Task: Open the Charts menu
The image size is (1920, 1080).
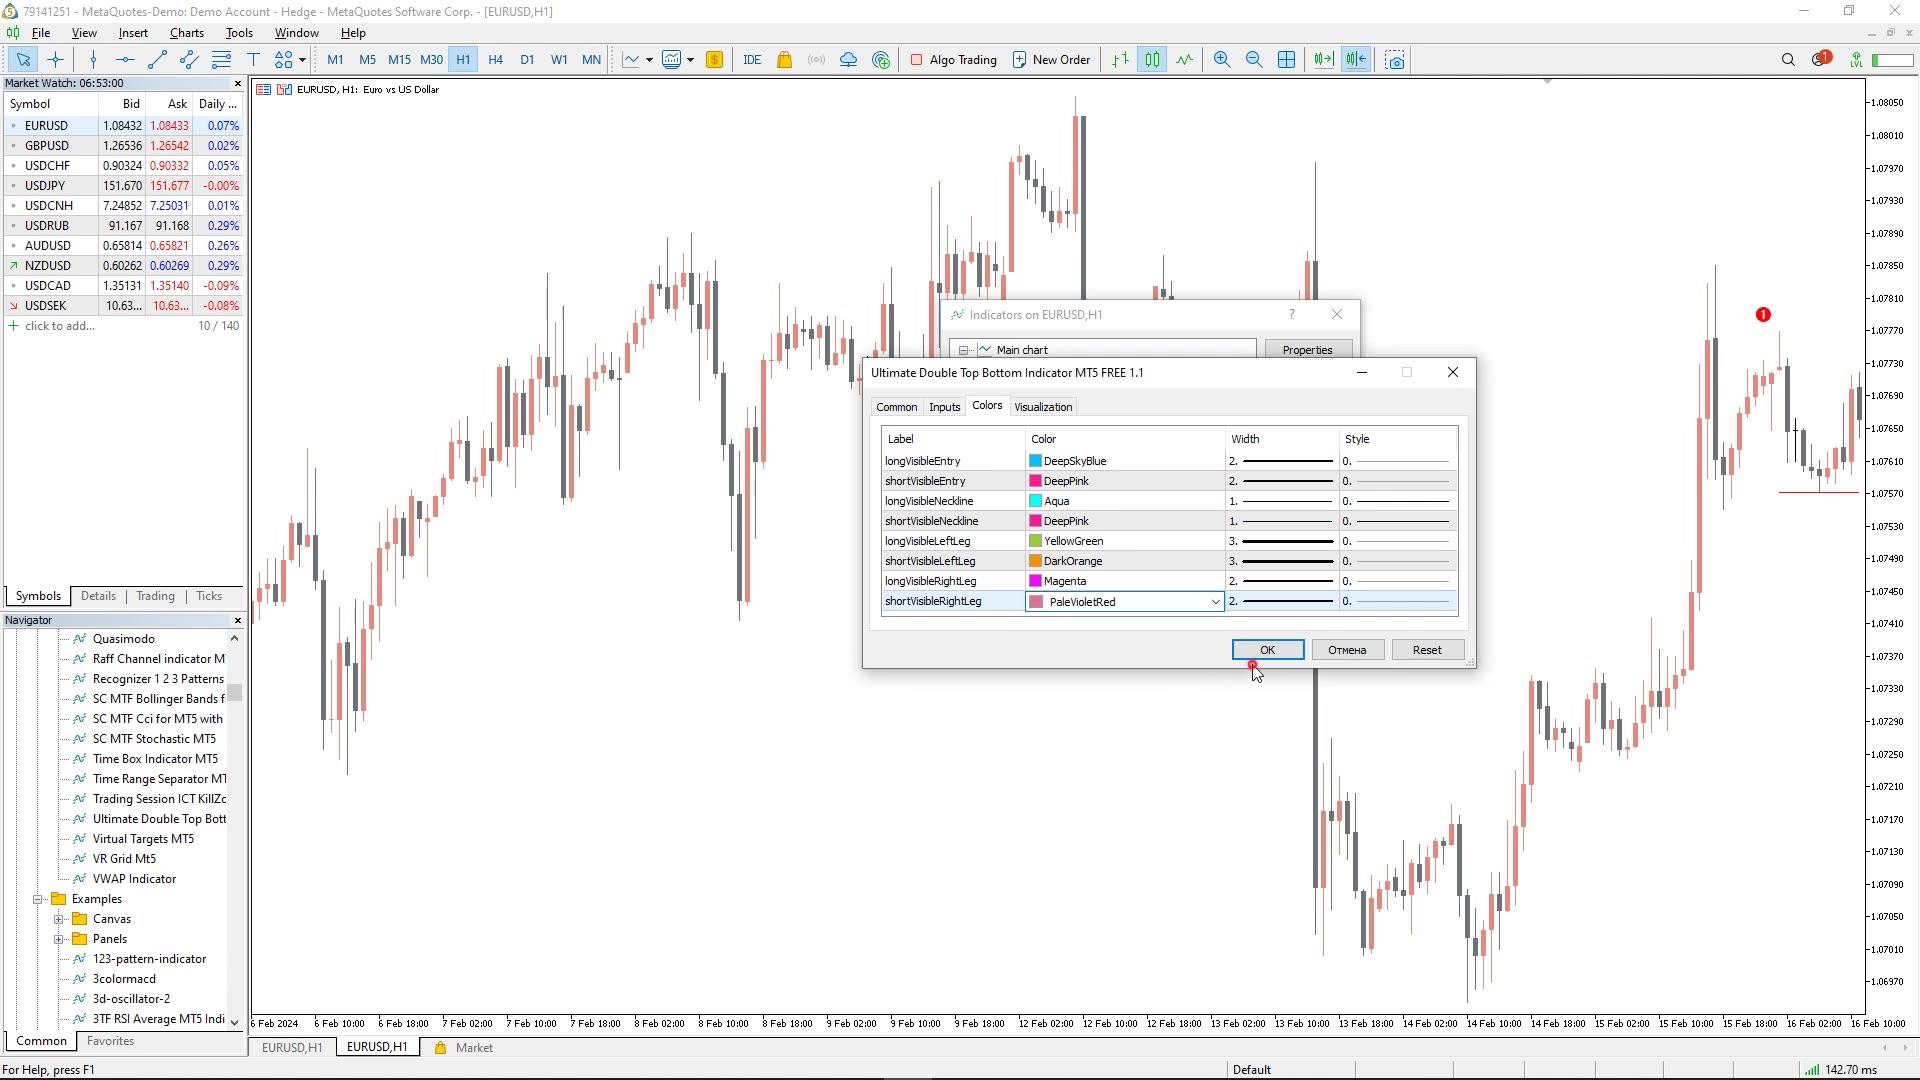Action: [186, 32]
